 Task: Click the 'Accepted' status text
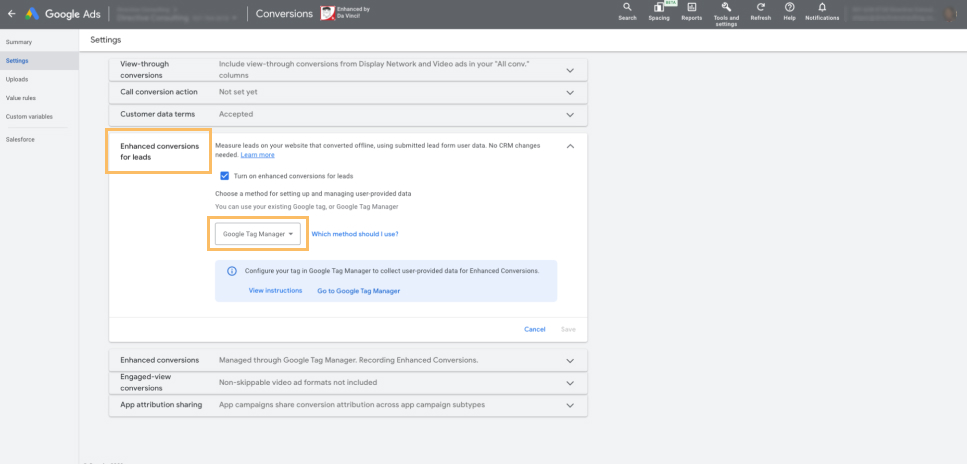[236, 114]
